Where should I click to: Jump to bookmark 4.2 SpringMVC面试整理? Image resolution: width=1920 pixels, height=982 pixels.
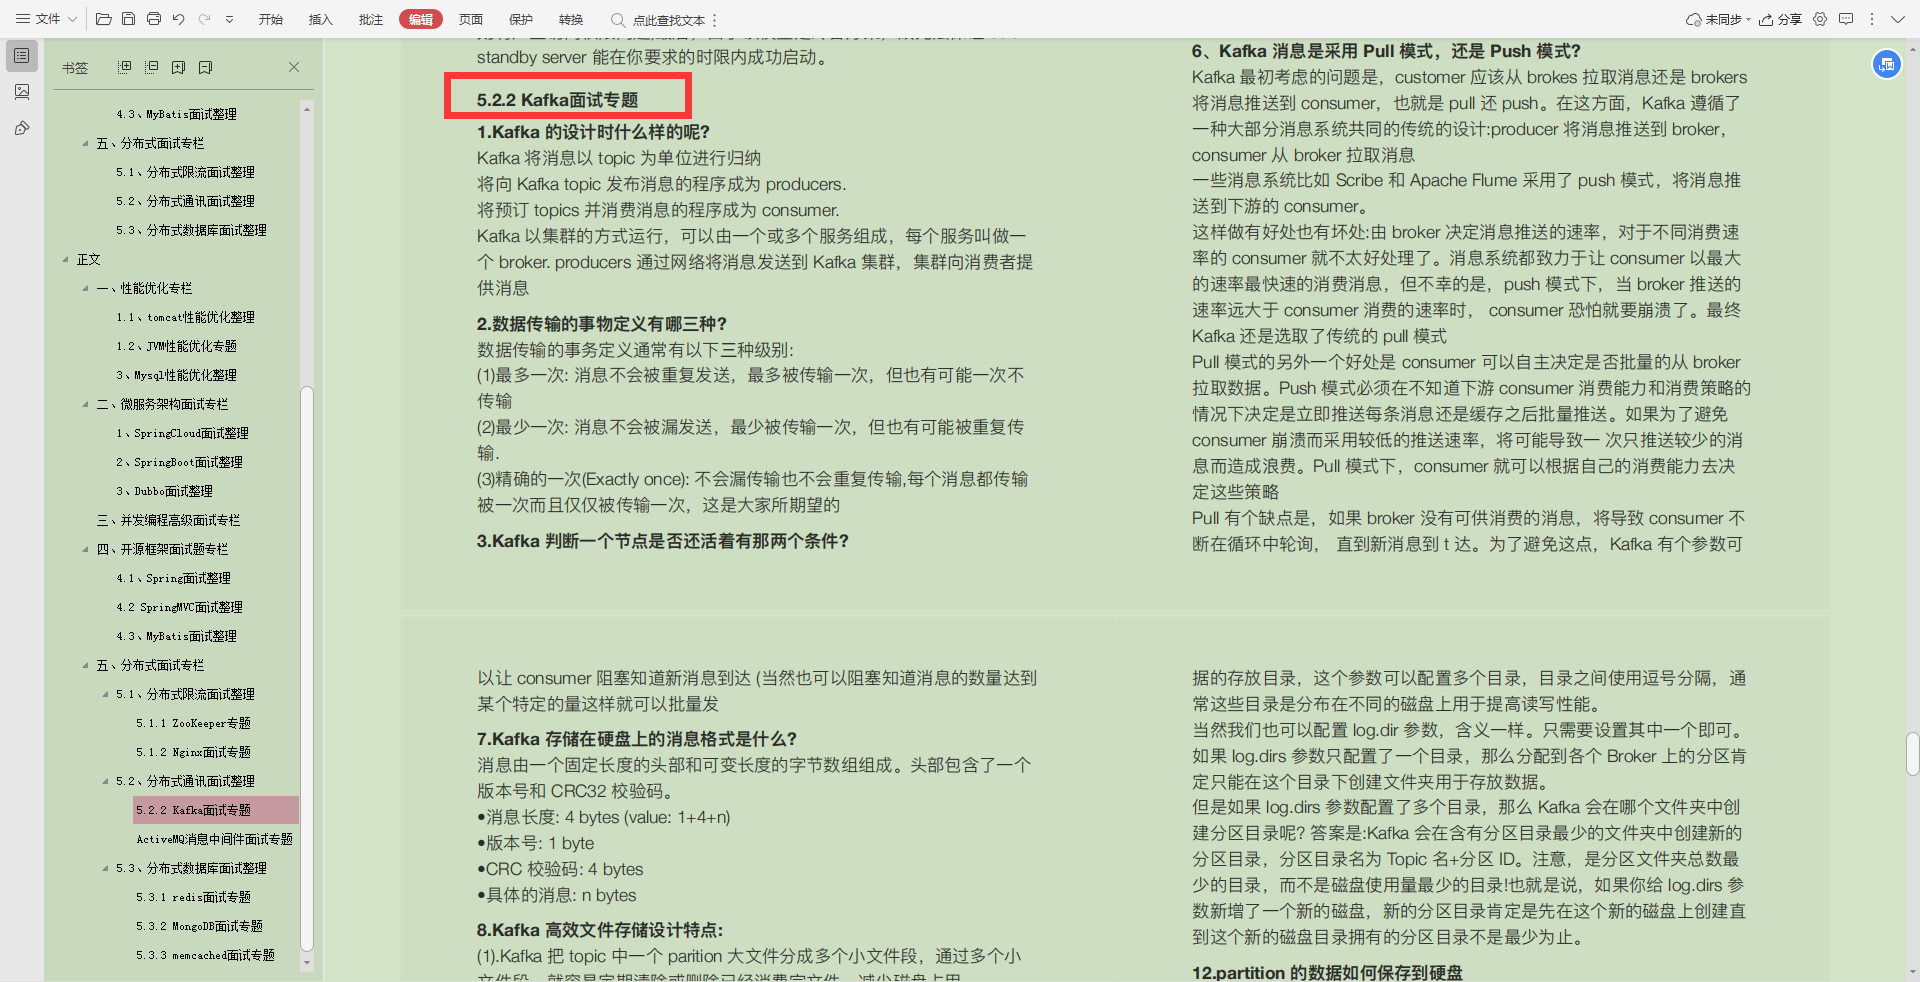[x=180, y=607]
